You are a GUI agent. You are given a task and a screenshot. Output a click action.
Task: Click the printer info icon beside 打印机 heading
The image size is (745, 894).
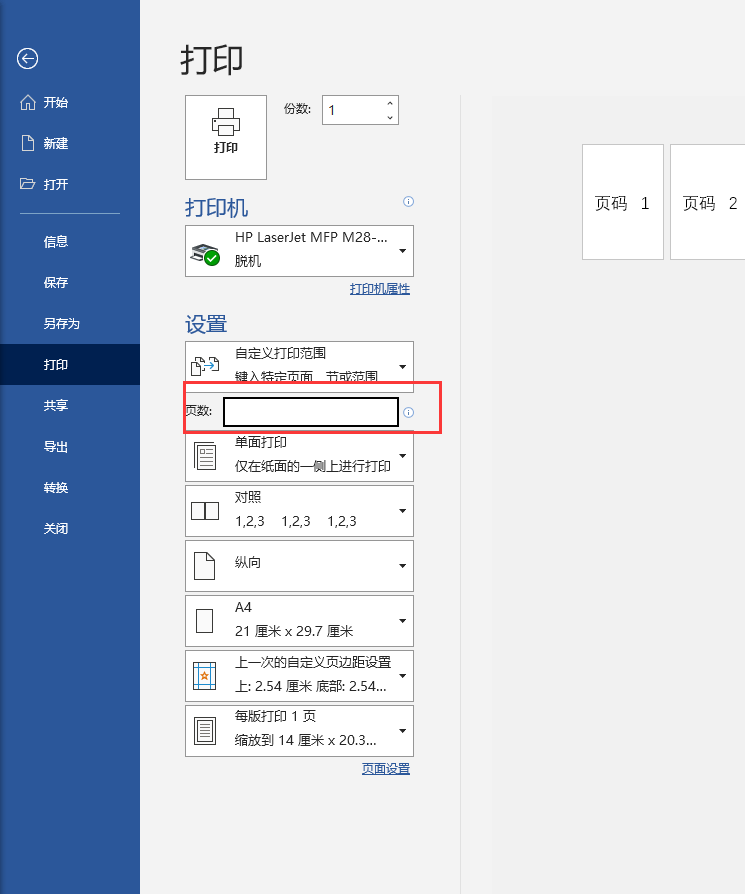pyautogui.click(x=408, y=201)
